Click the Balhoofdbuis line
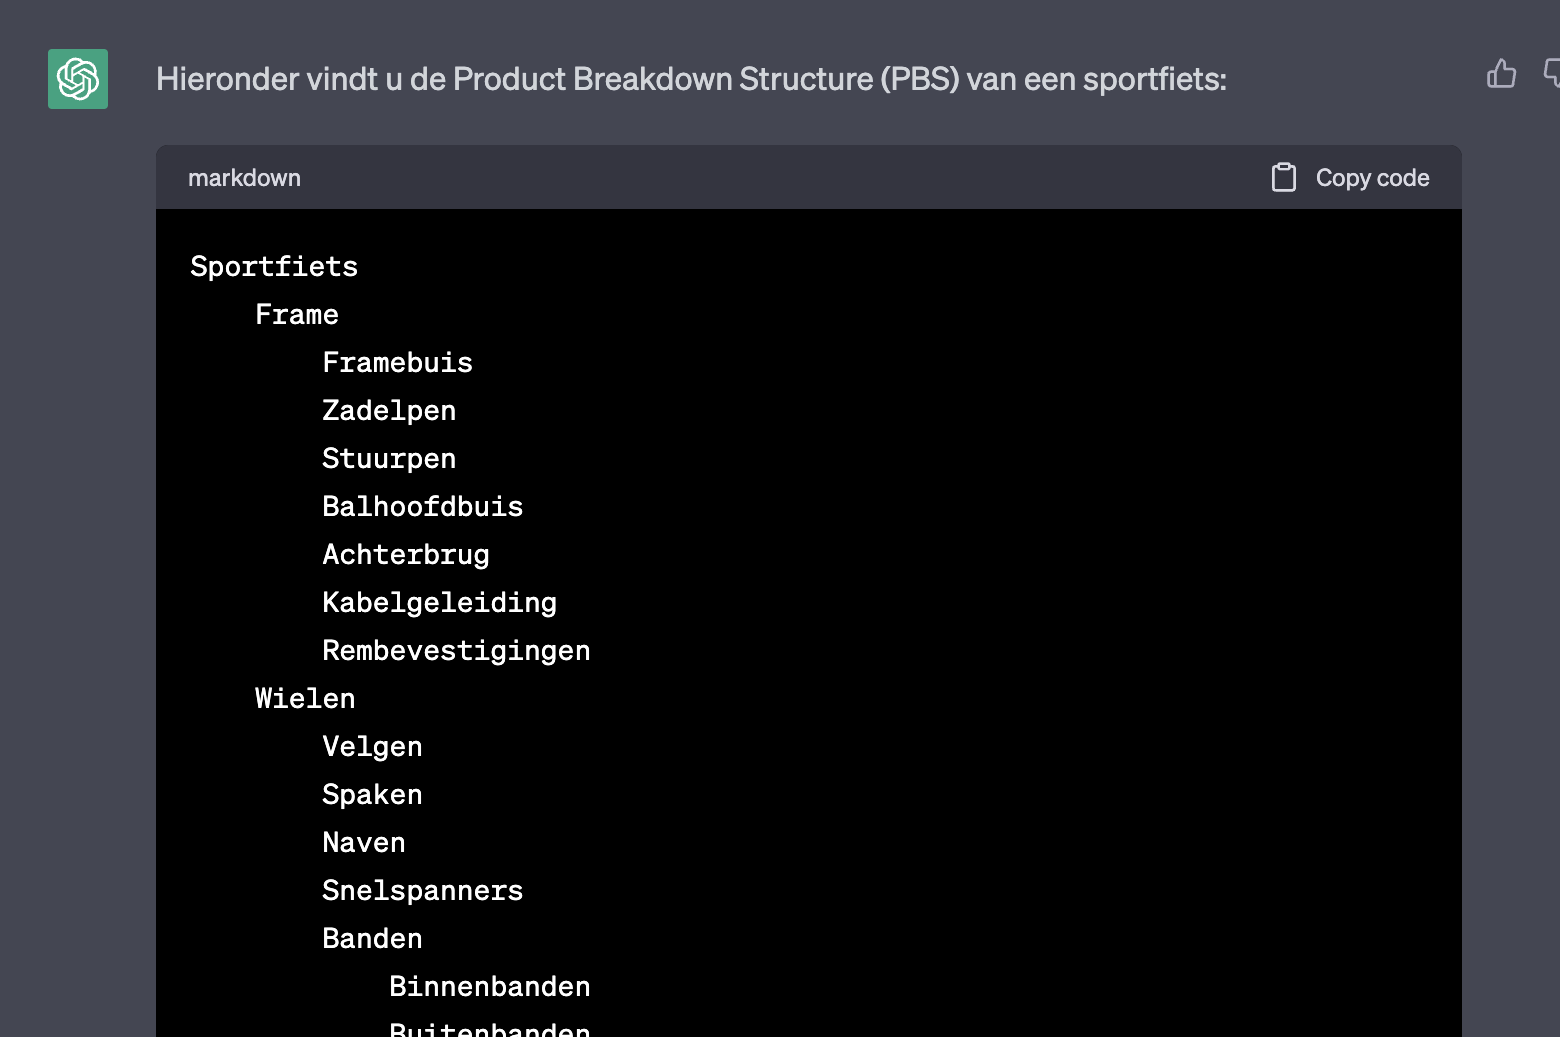1560x1037 pixels. pyautogui.click(x=422, y=506)
